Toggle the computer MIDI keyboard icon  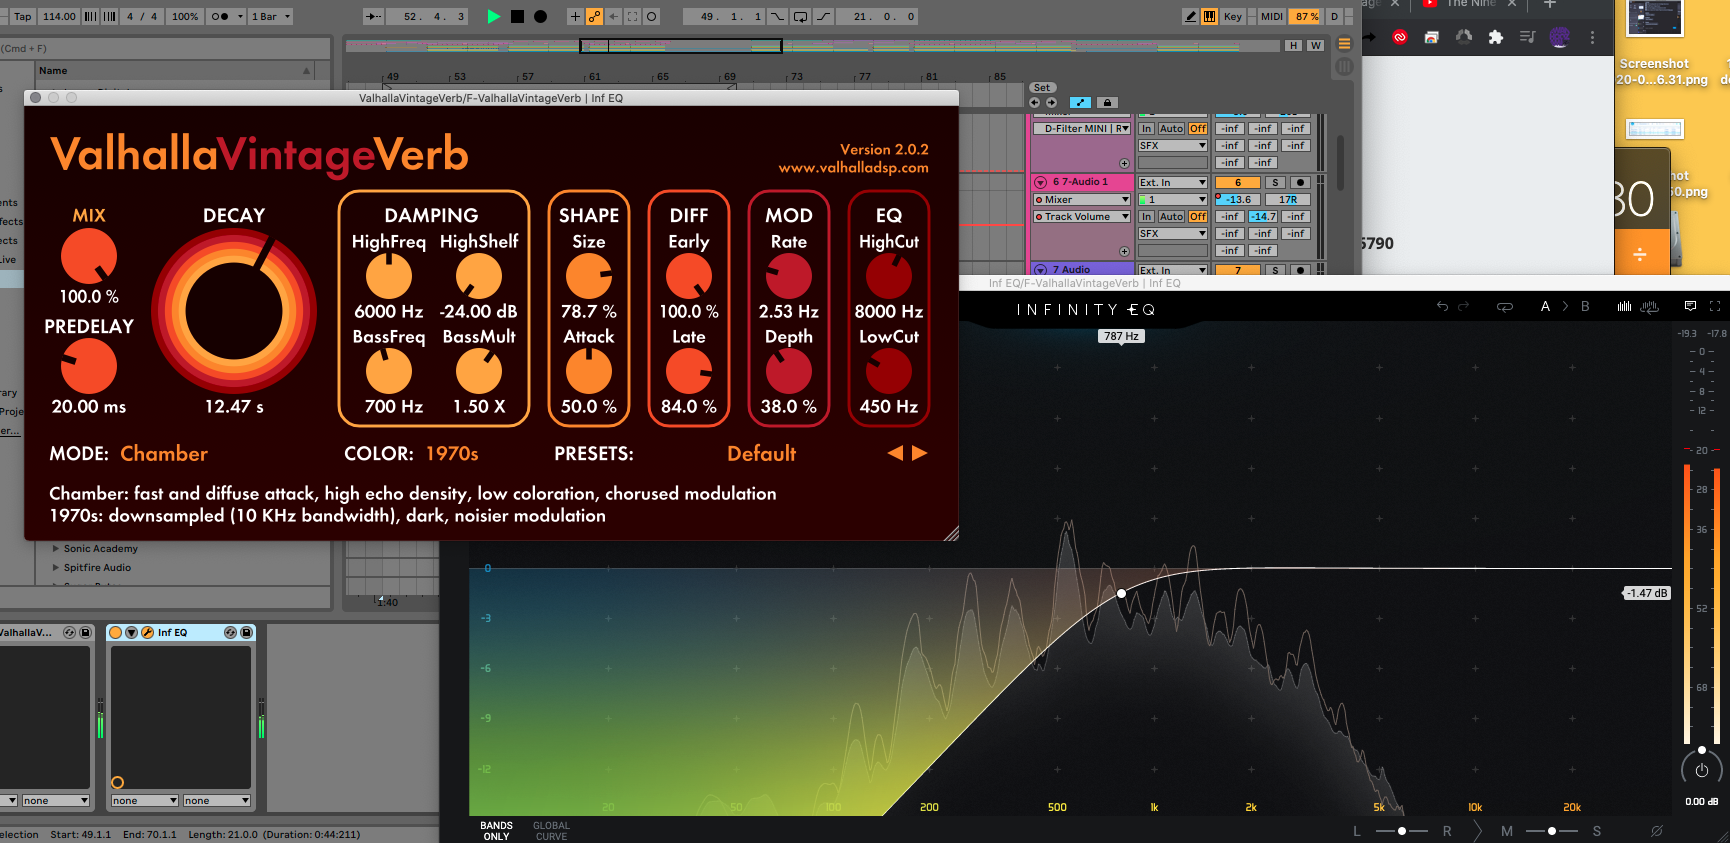coord(1209,16)
